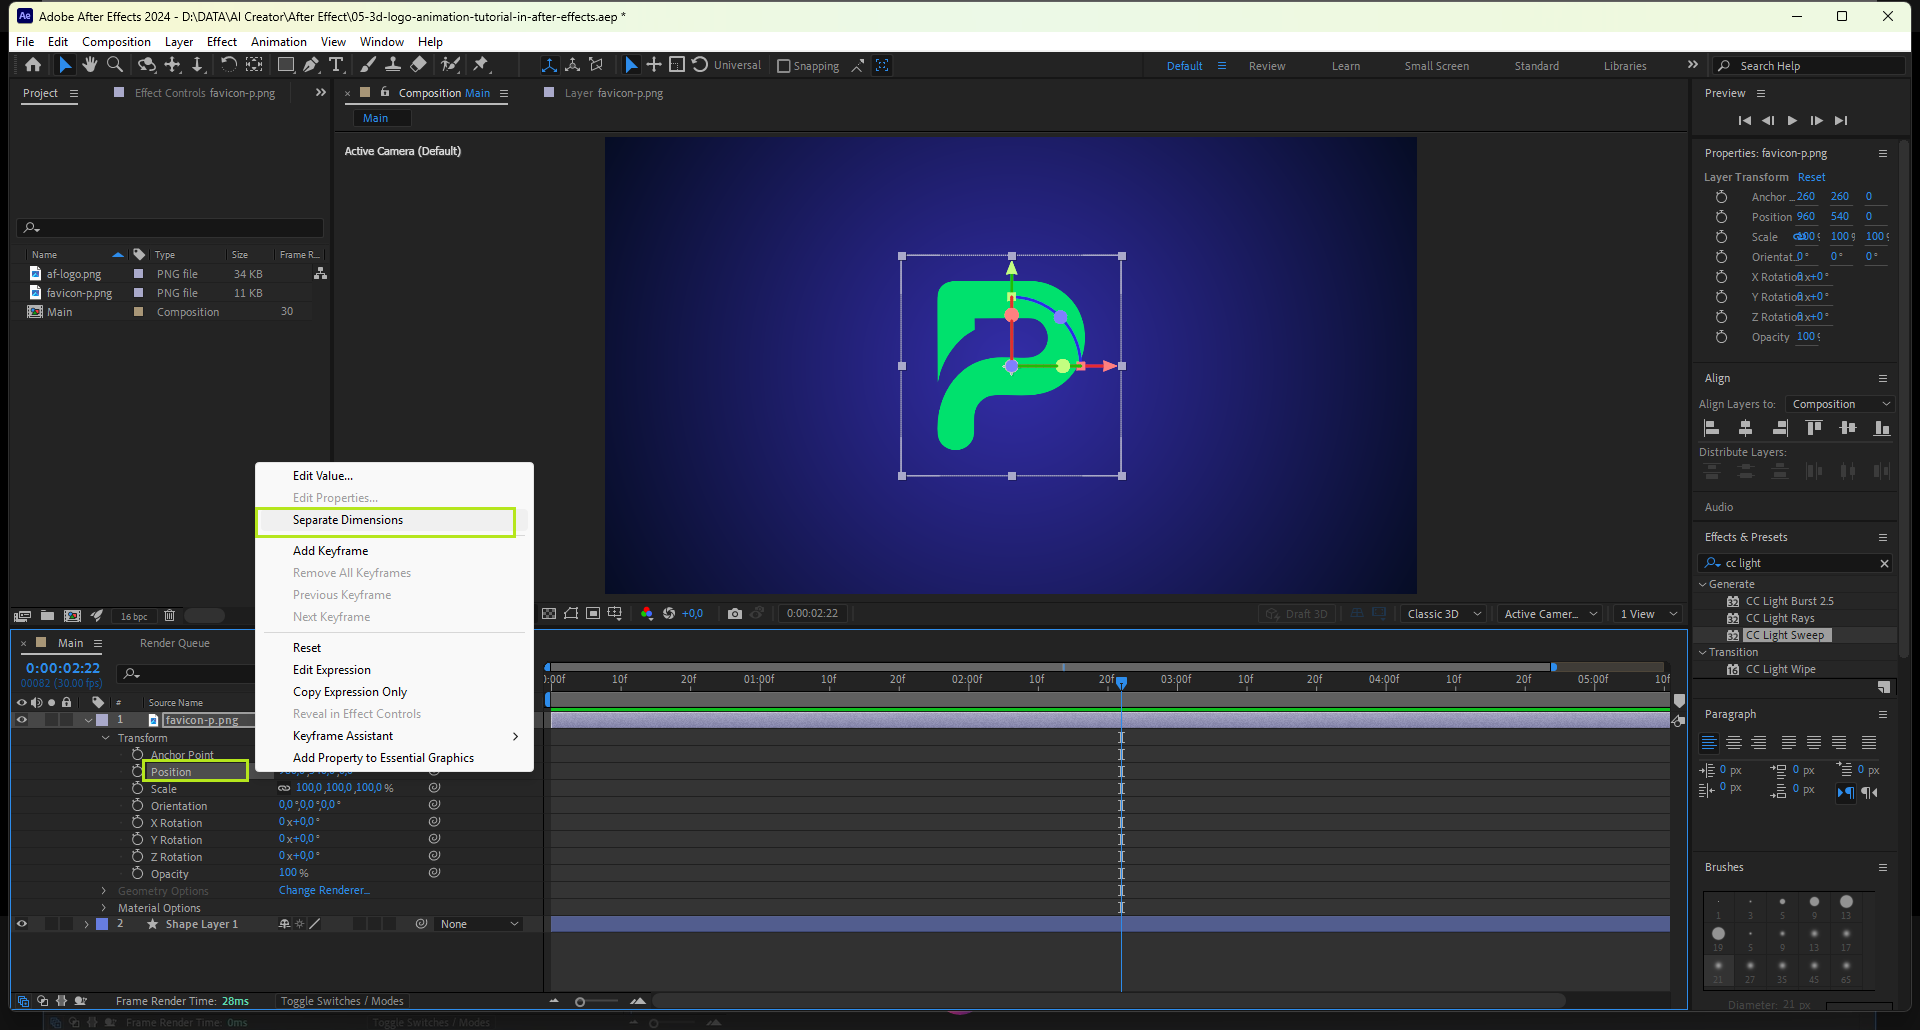Select the Pen tool
Viewport: 1920px width, 1030px height.
311,65
